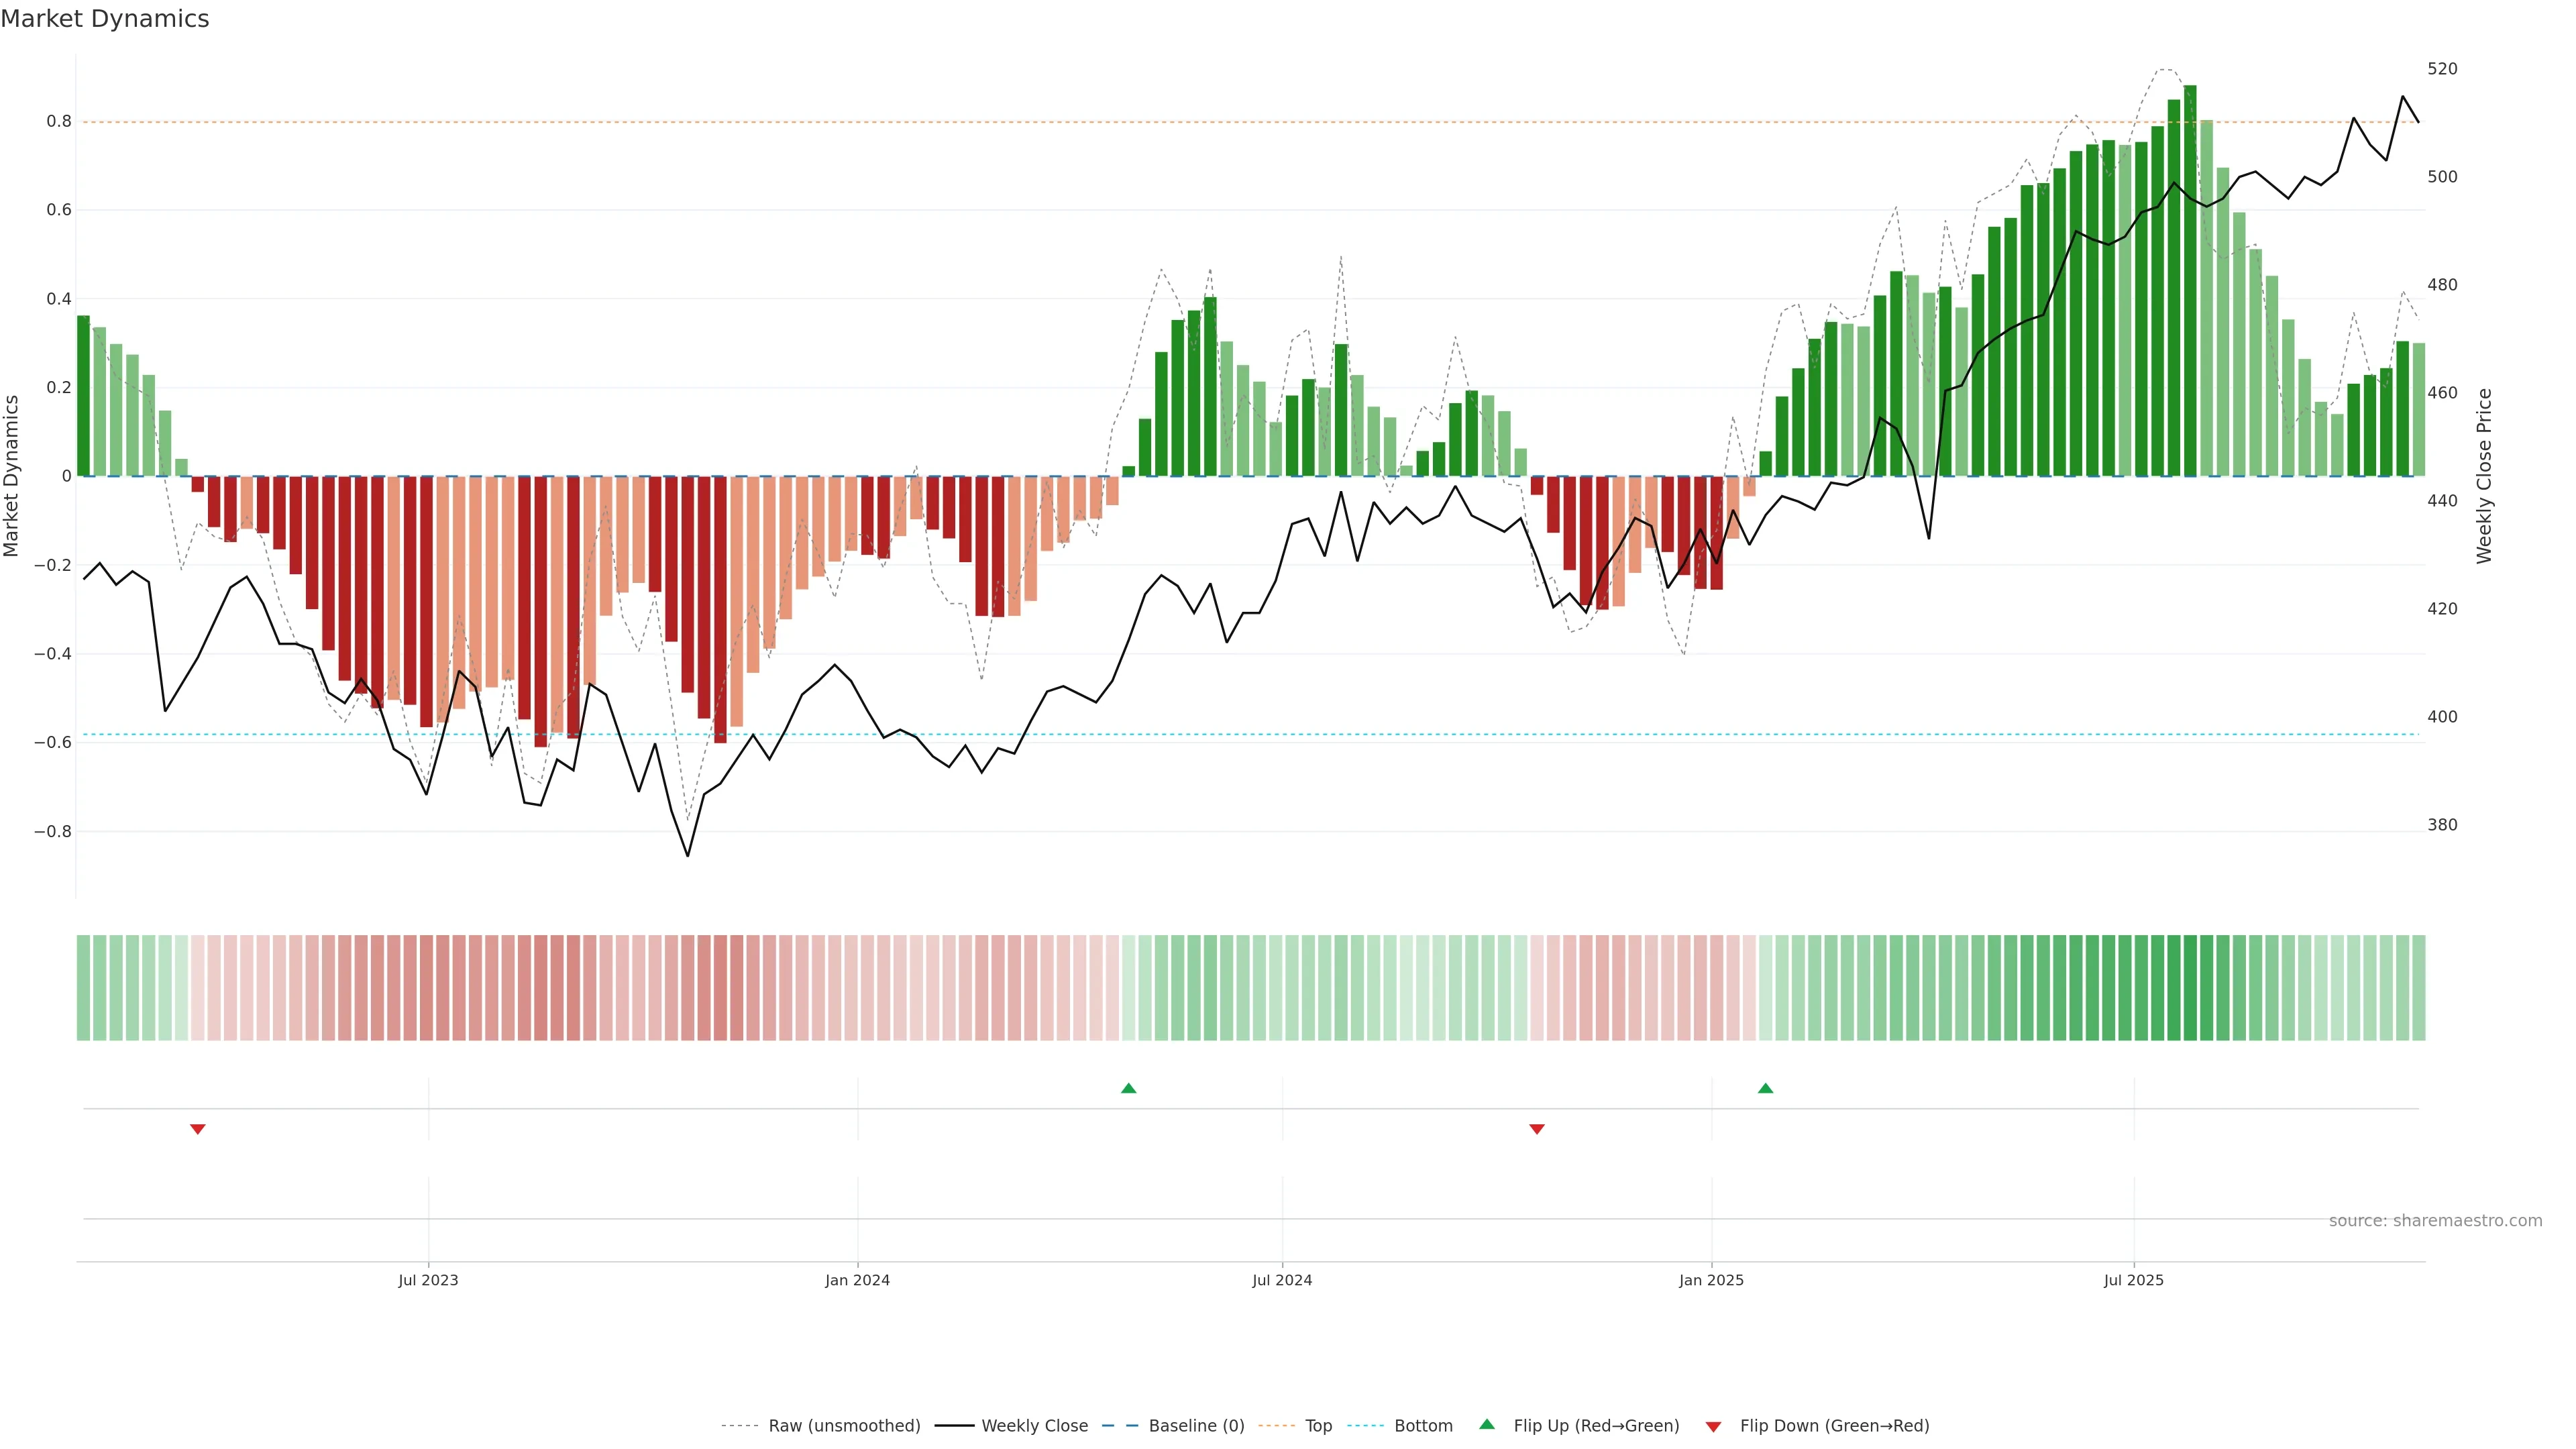Click the green flip-up marker after Jan 2025
Image resolution: width=2576 pixels, height=1449 pixels.
point(1765,1088)
